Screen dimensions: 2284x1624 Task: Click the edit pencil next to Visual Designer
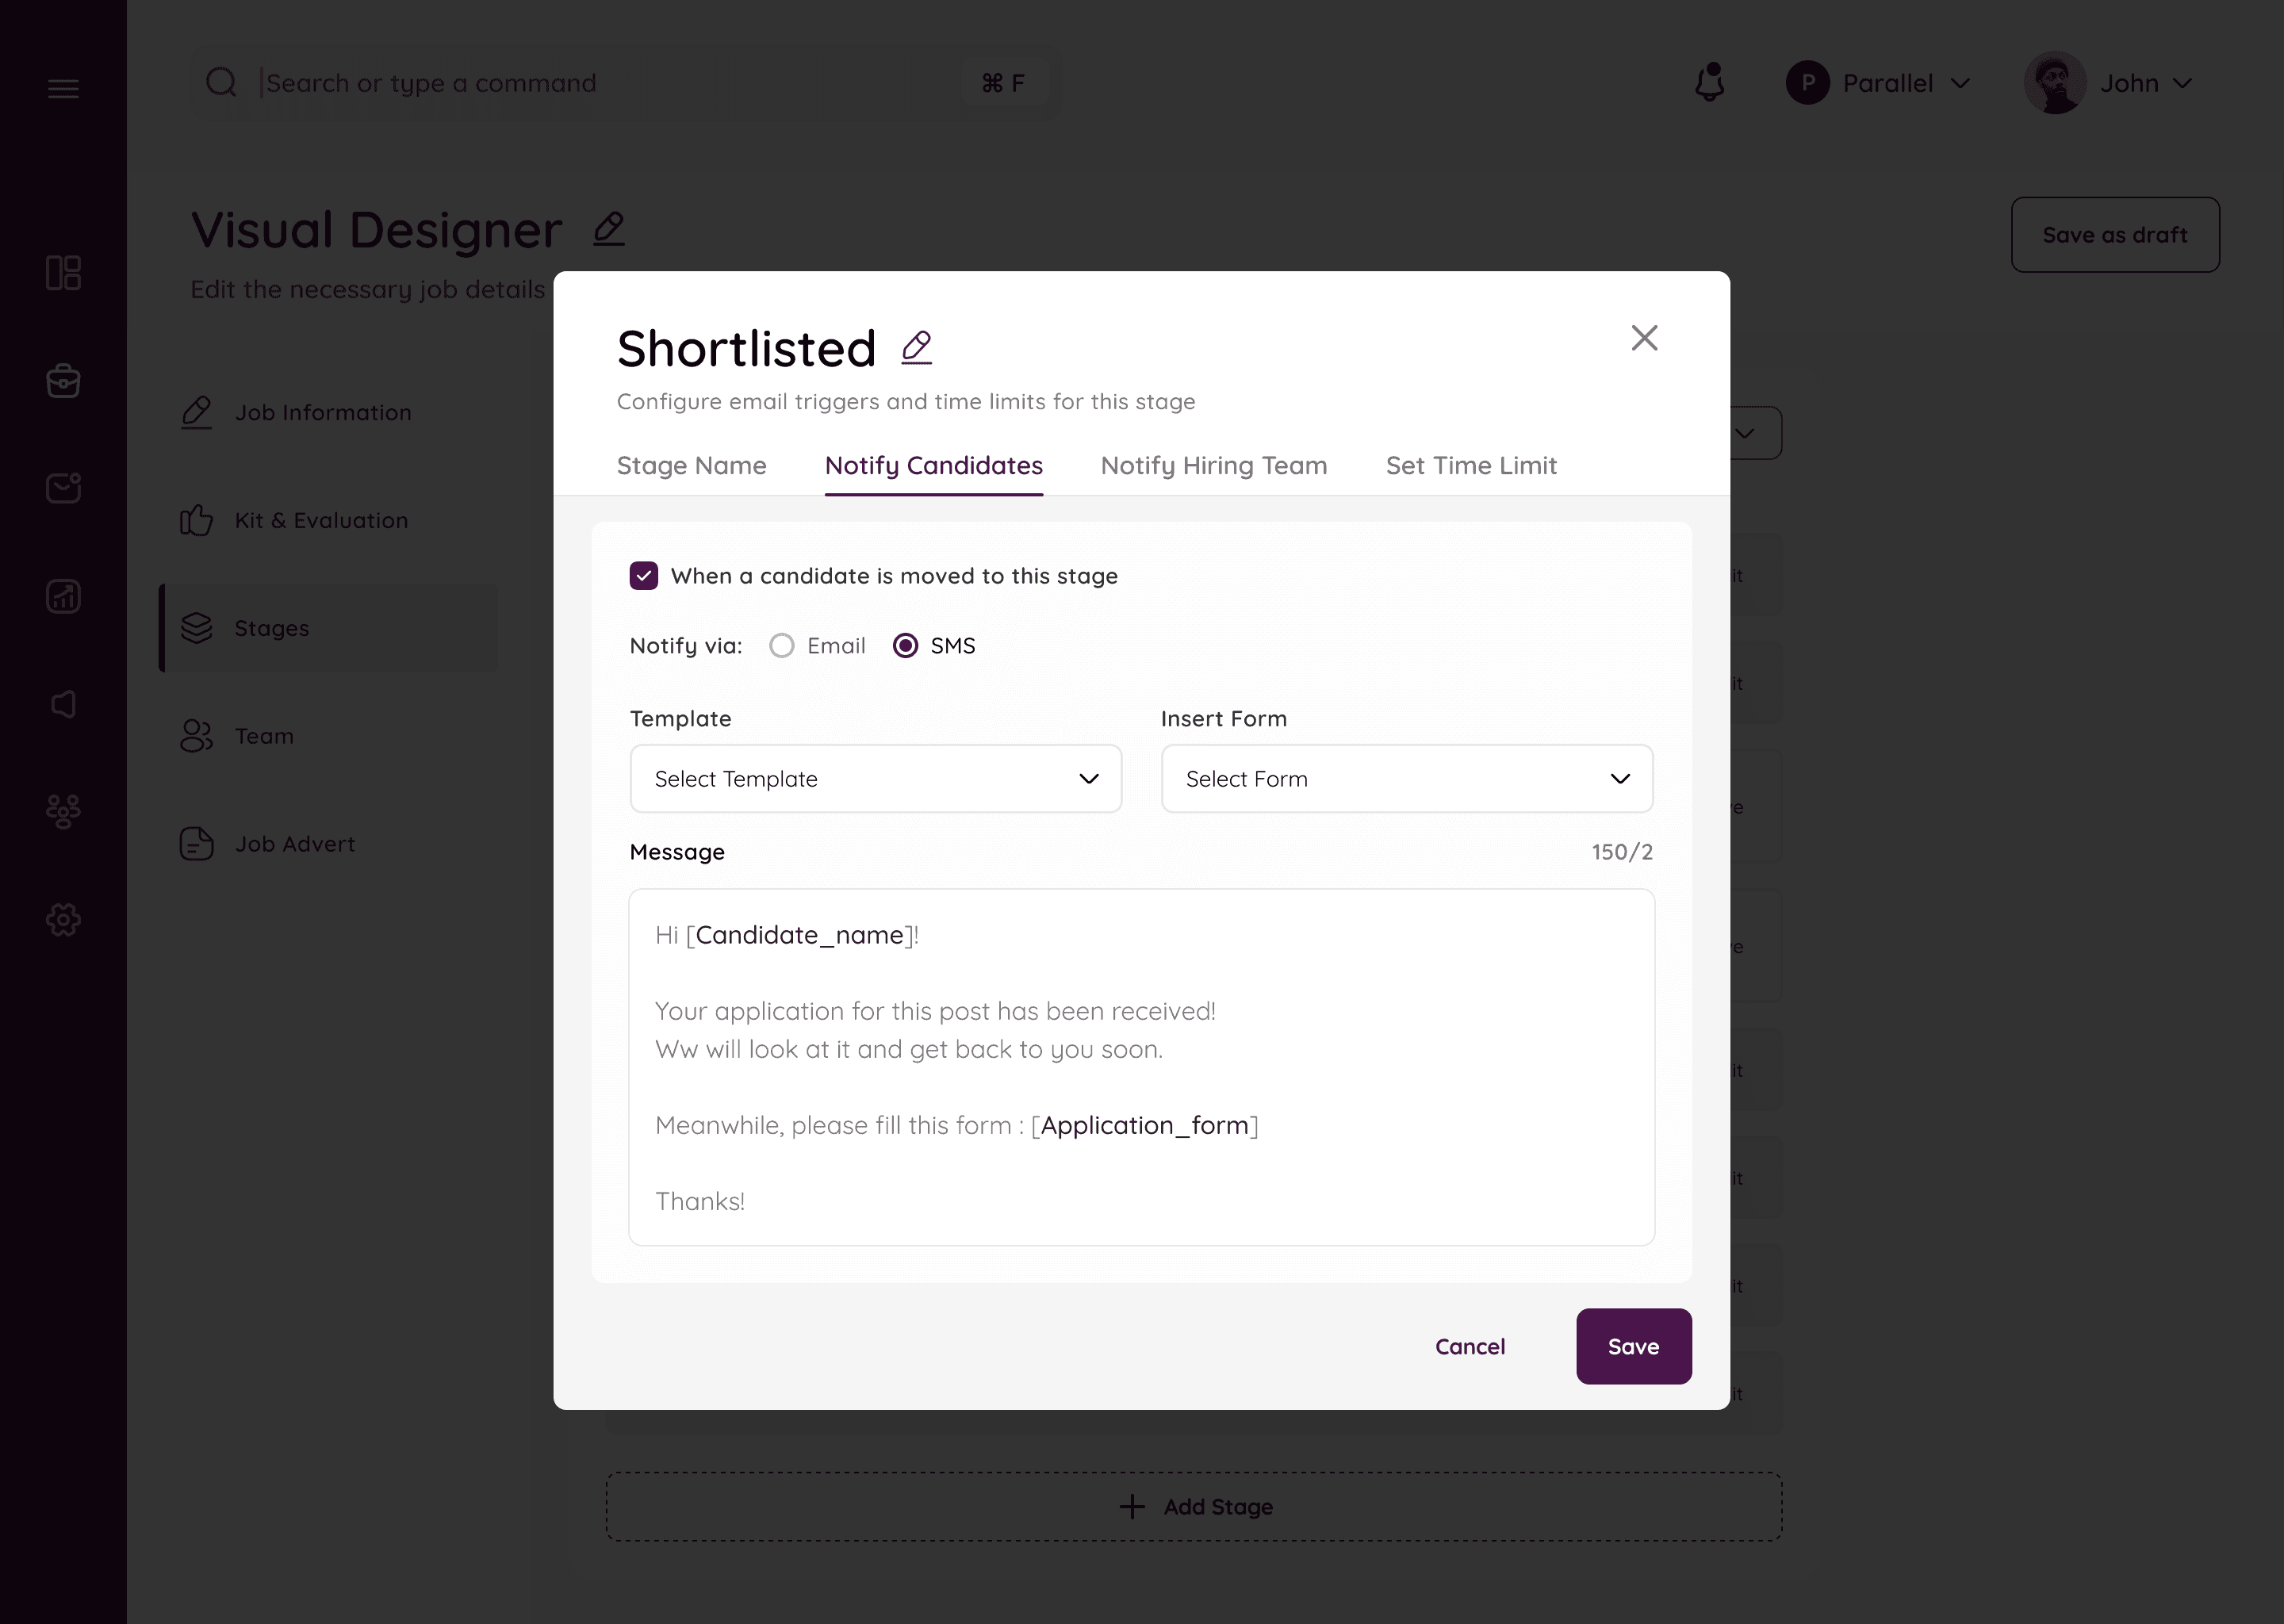point(609,229)
